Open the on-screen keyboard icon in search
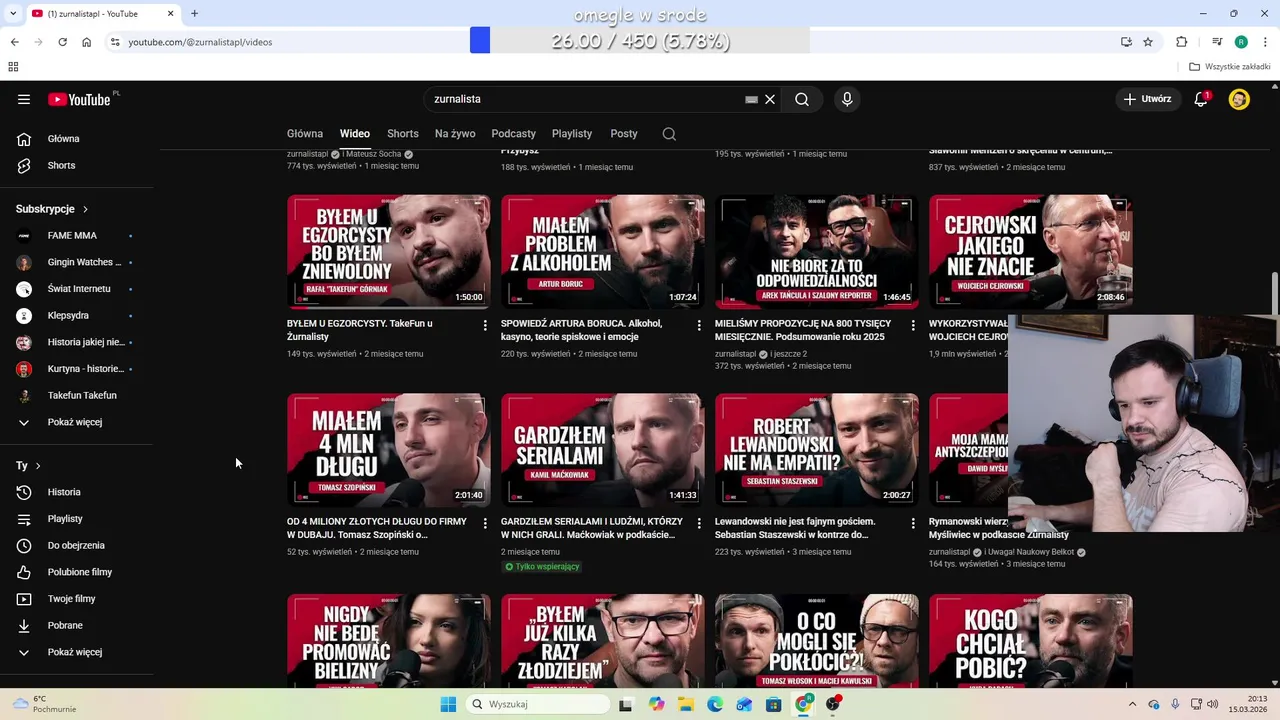This screenshot has width=1280, height=720. tap(751, 99)
